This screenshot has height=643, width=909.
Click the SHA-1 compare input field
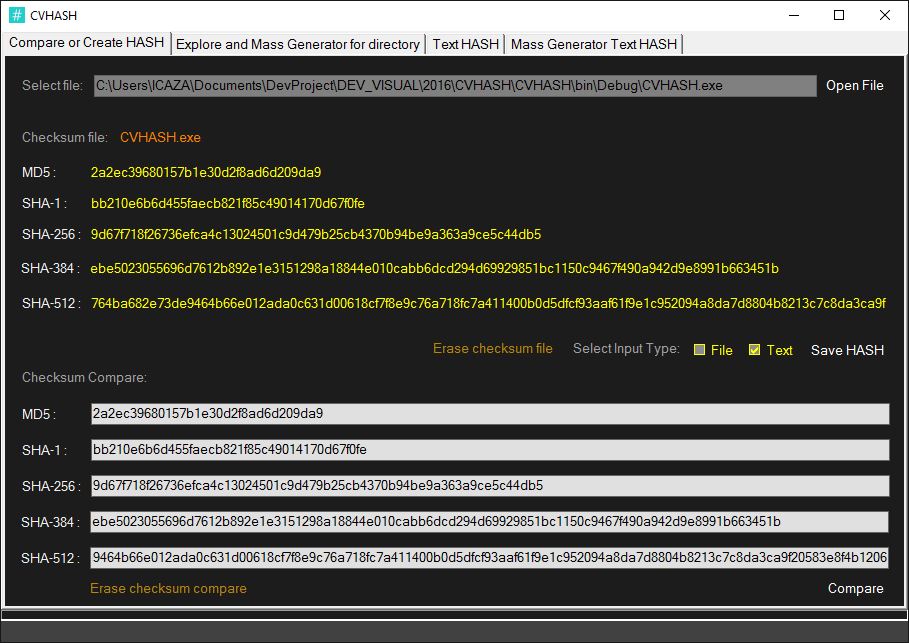click(490, 450)
